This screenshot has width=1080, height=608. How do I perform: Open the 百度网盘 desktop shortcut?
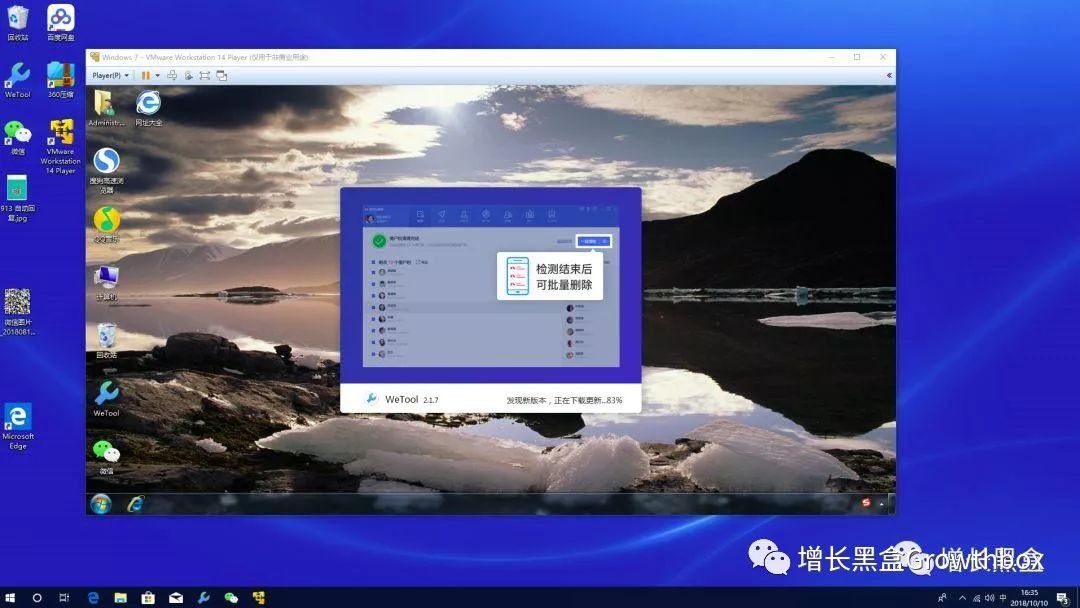point(61,22)
